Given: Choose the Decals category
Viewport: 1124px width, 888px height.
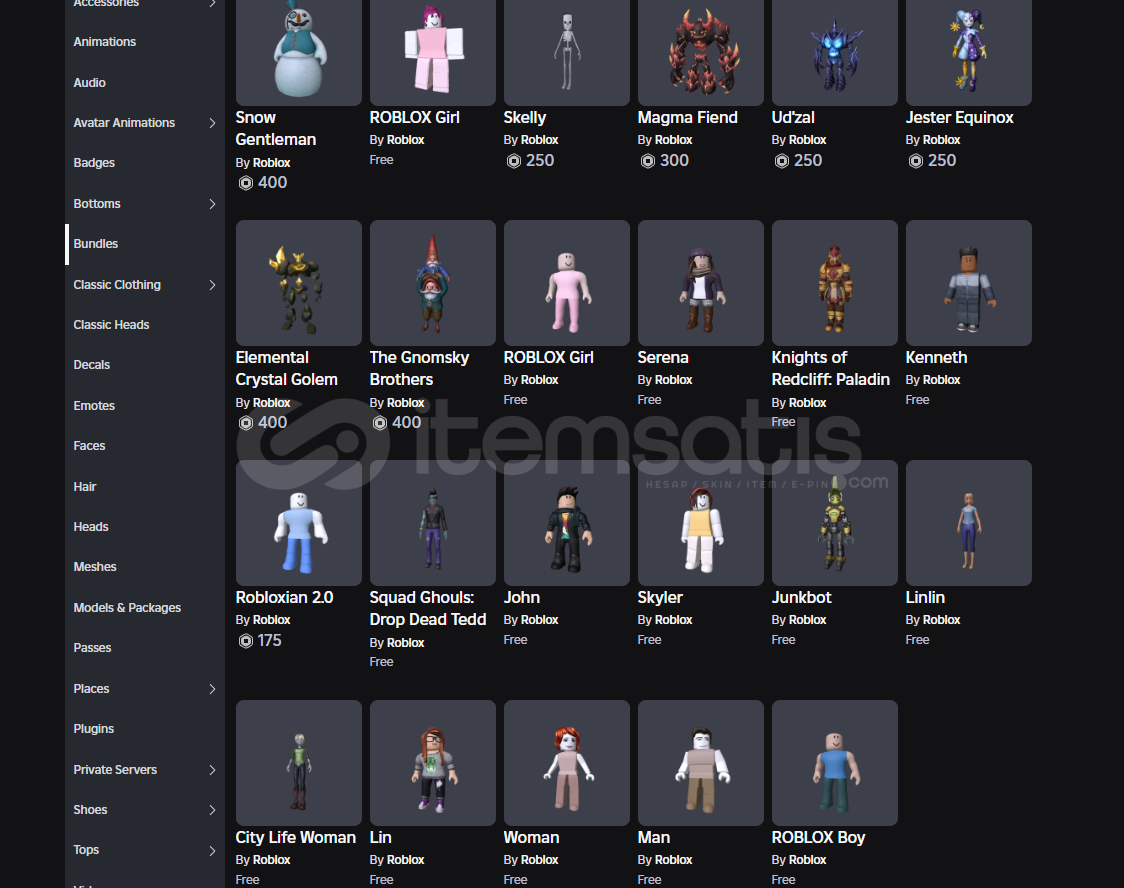Looking at the screenshot, I should pos(92,365).
